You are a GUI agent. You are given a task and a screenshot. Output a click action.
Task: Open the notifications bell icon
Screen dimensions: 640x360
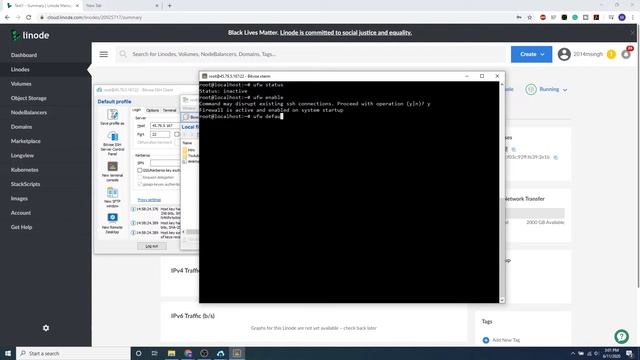pyautogui.click(x=626, y=54)
